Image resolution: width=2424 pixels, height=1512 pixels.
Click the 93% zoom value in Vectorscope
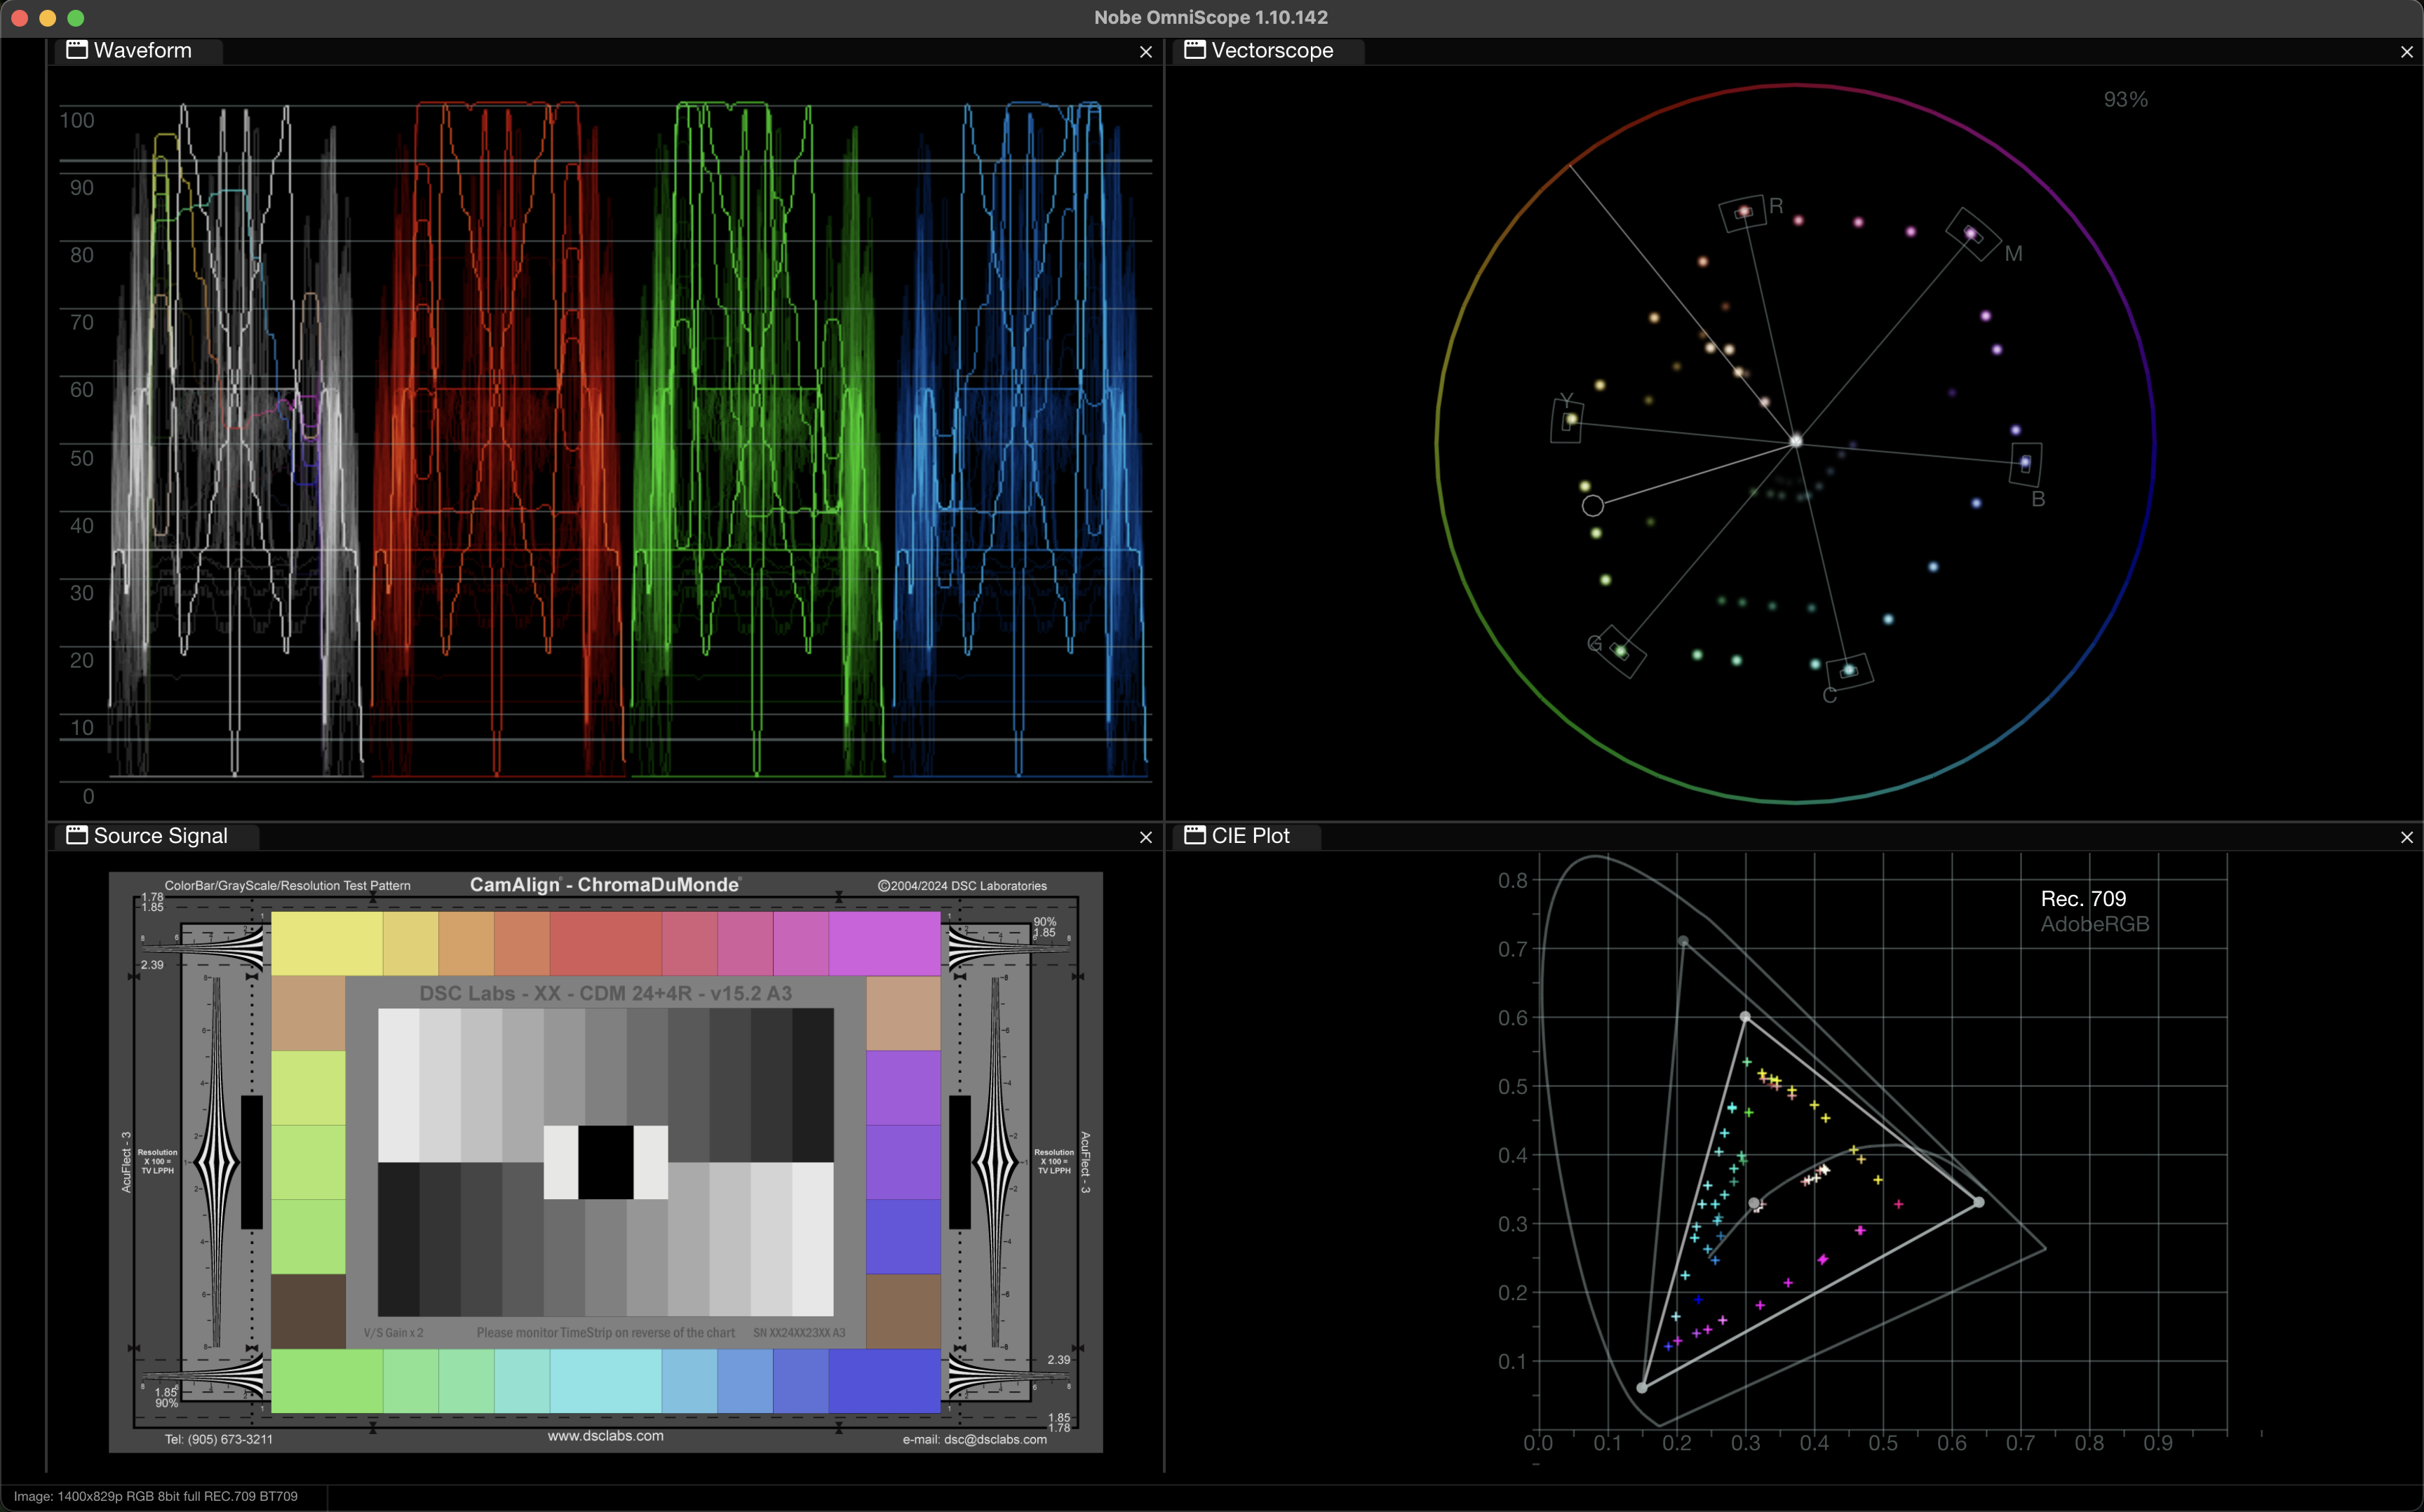pyautogui.click(x=2125, y=99)
